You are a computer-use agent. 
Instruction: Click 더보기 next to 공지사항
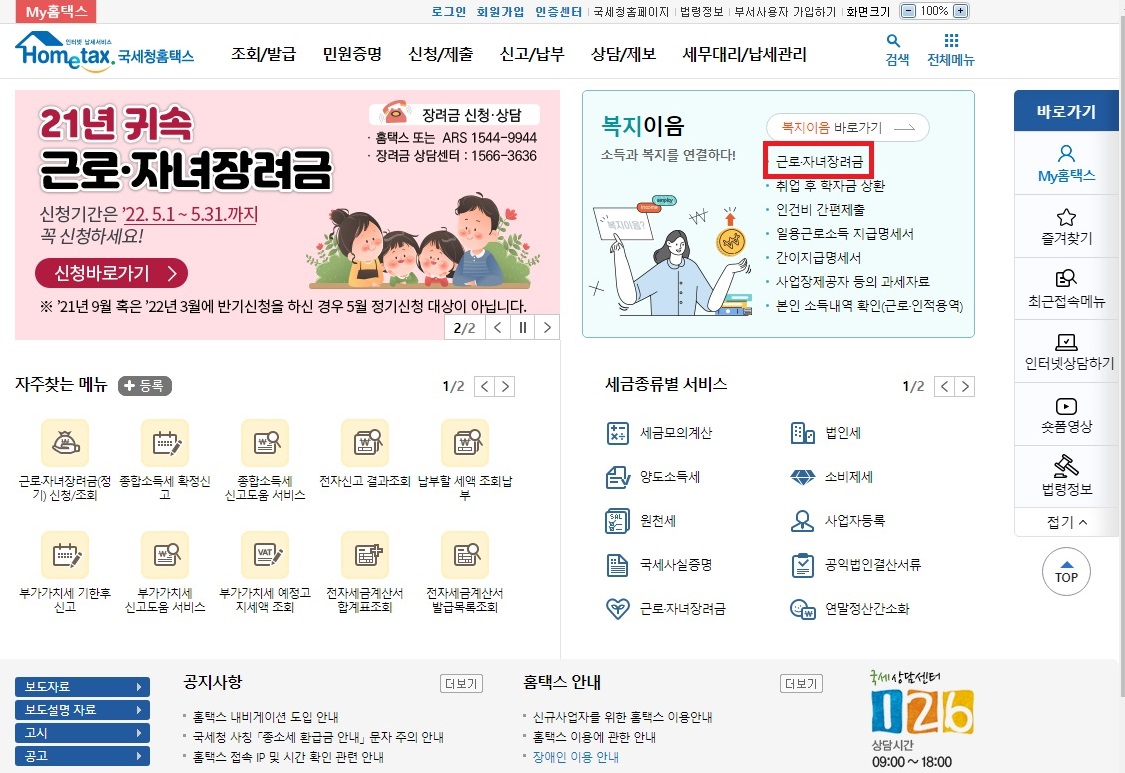click(x=461, y=683)
